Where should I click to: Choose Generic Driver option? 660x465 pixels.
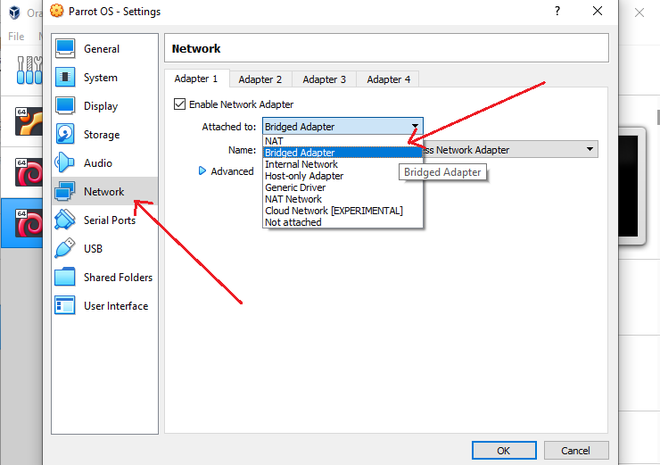point(343,187)
